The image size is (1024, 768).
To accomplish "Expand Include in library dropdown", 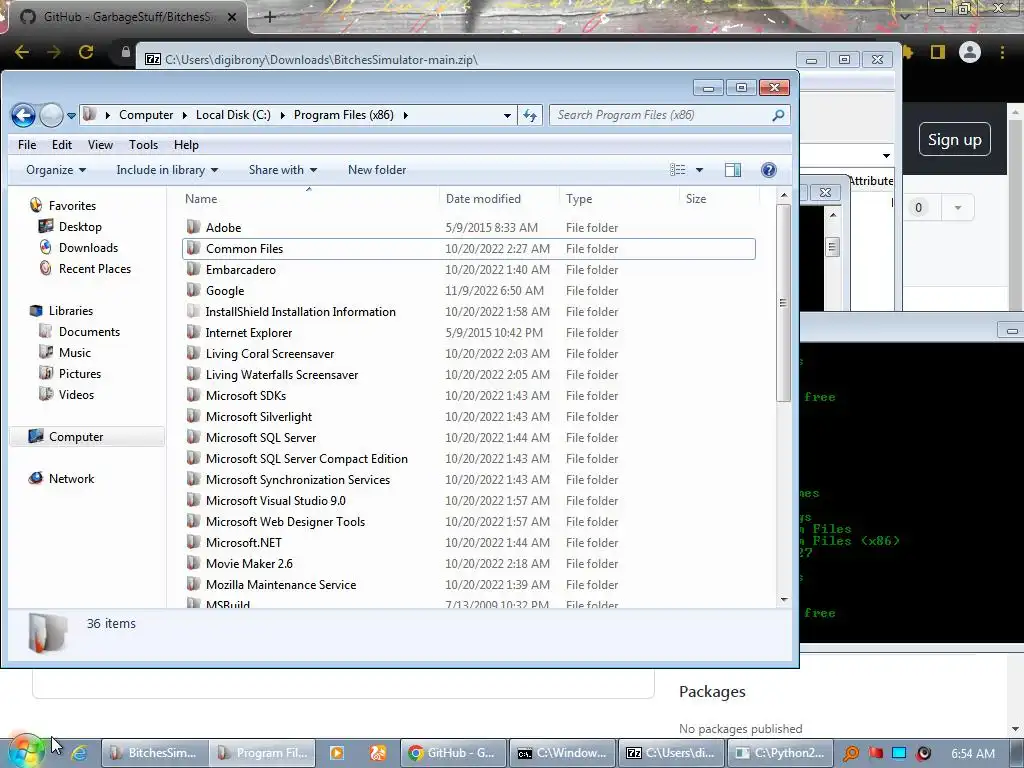I will (167, 170).
